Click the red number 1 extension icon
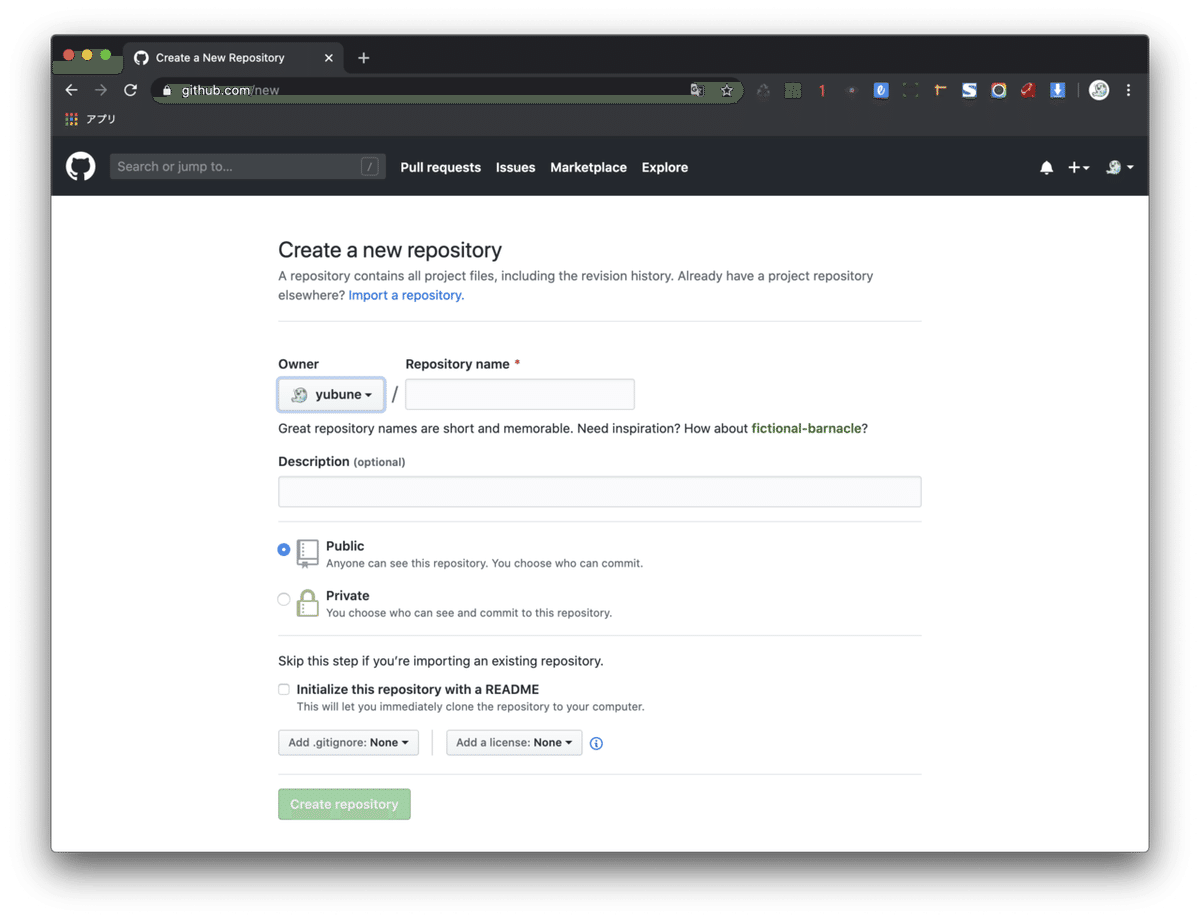This screenshot has height=920, width=1200. (x=822, y=90)
